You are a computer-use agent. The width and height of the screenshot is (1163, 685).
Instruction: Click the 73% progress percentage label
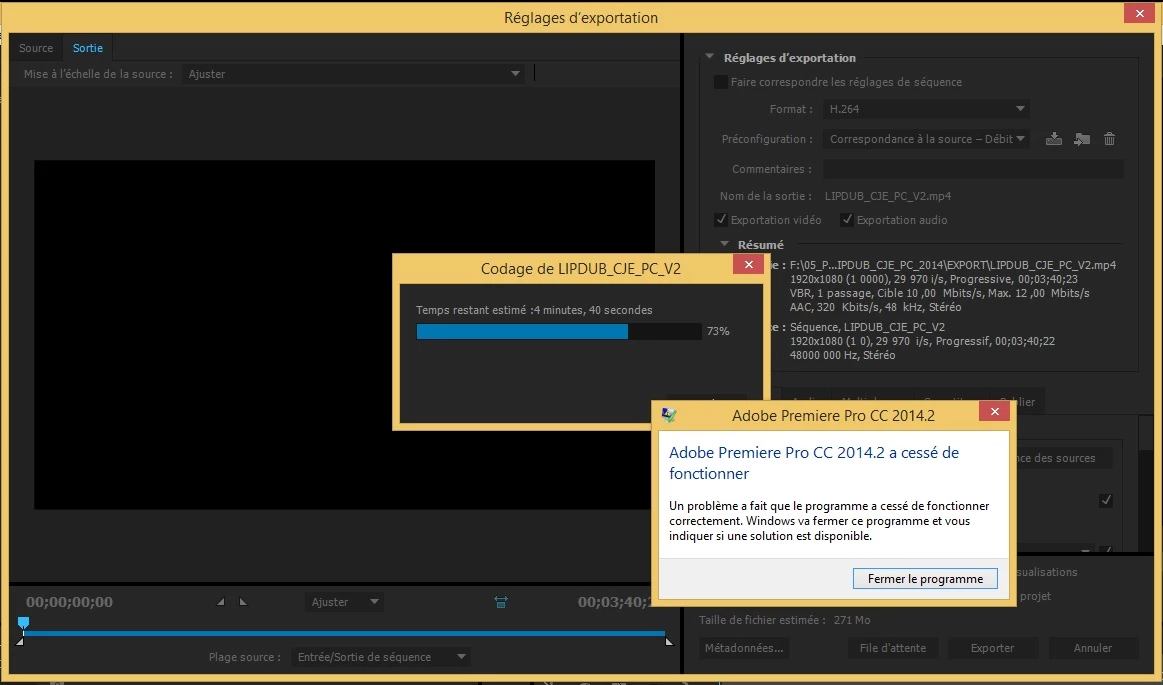tap(718, 331)
